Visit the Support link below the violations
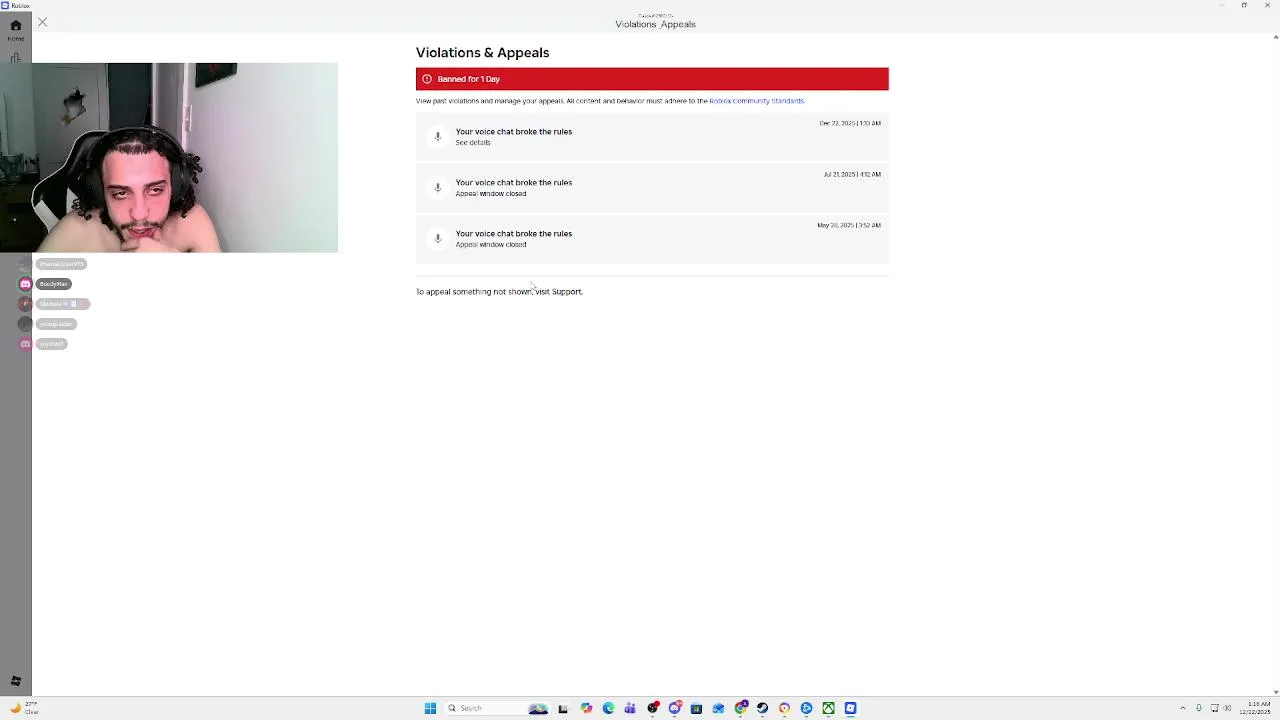 point(566,292)
